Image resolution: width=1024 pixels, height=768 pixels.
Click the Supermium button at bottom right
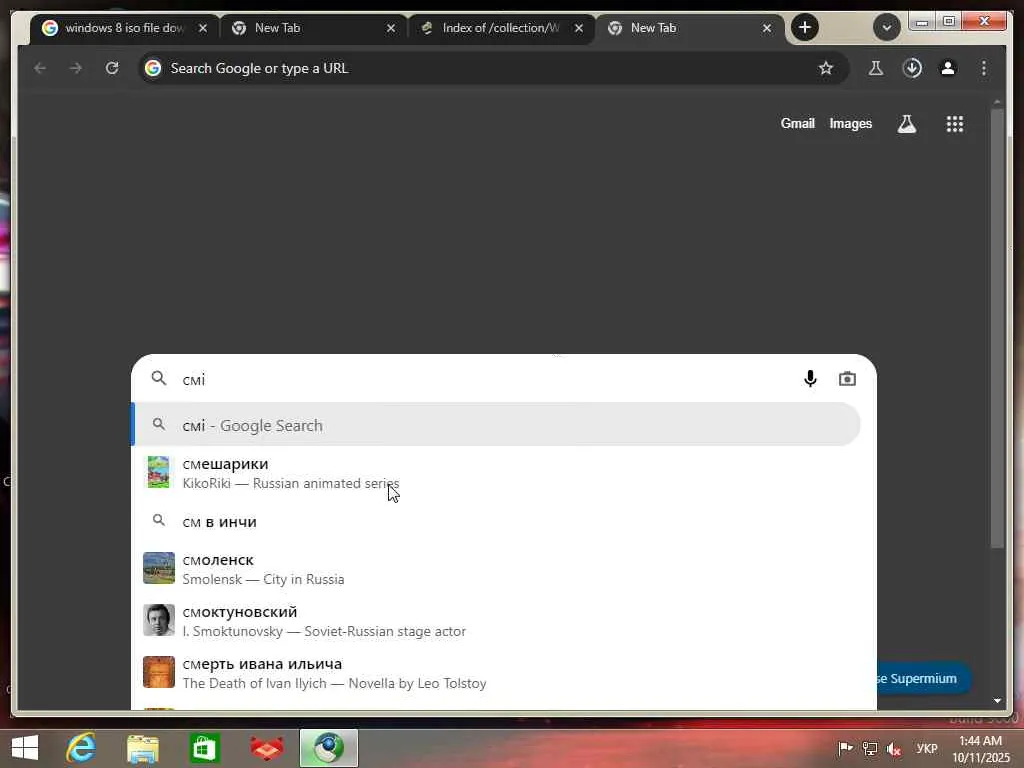[923, 679]
